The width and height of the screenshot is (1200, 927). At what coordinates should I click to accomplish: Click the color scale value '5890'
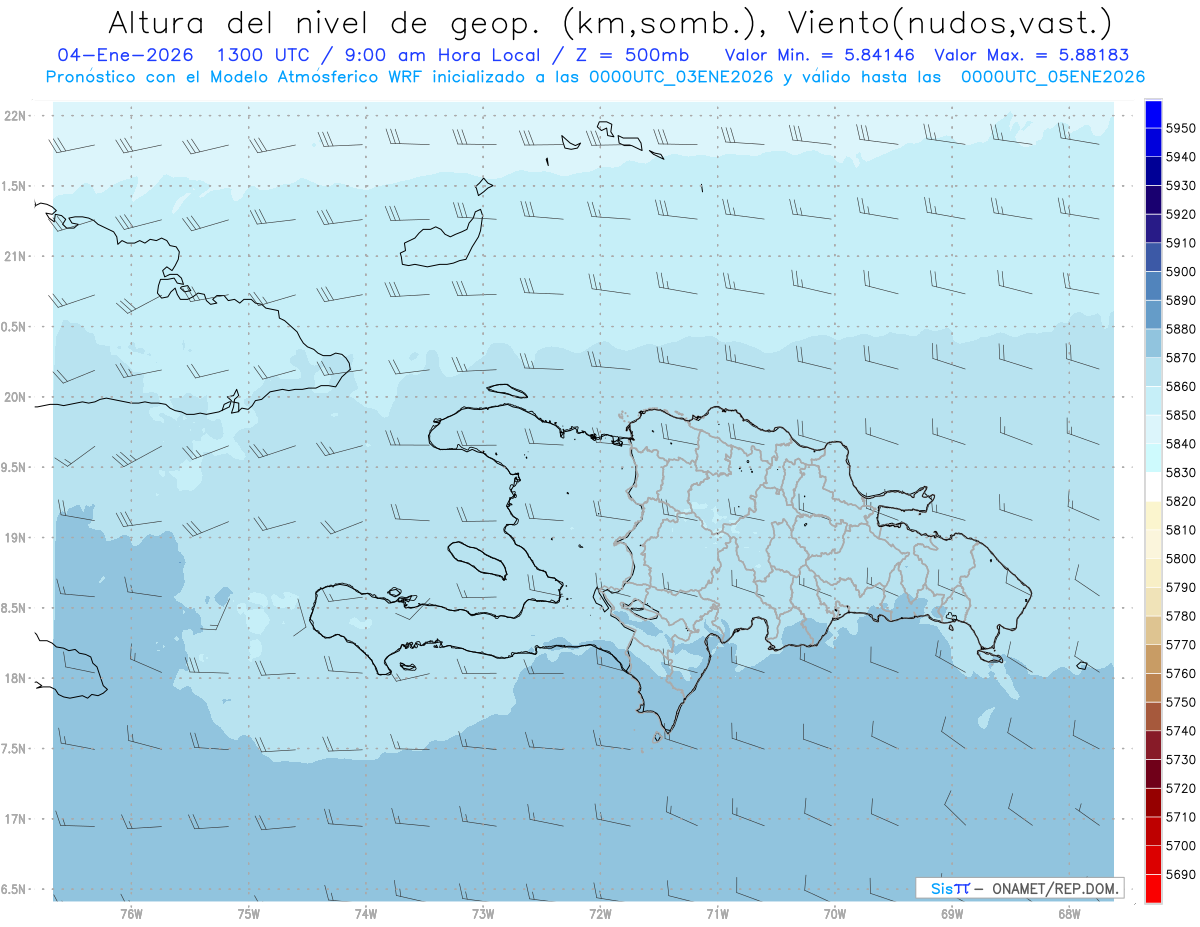1181,300
